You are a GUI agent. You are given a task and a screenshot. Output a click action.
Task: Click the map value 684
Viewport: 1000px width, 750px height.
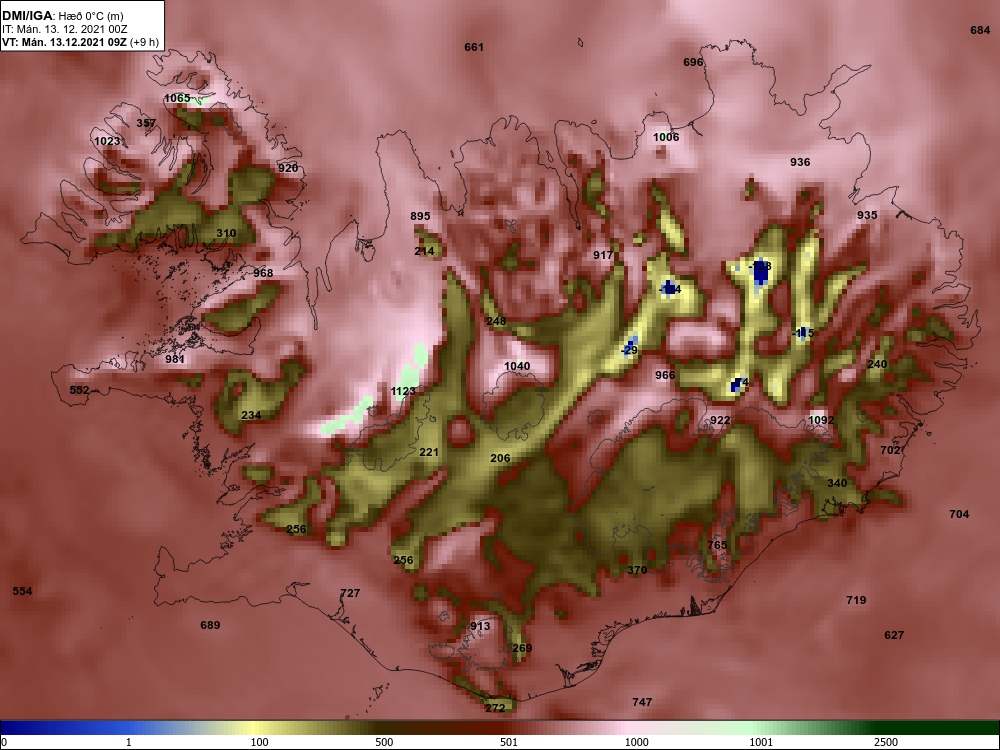pos(980,30)
